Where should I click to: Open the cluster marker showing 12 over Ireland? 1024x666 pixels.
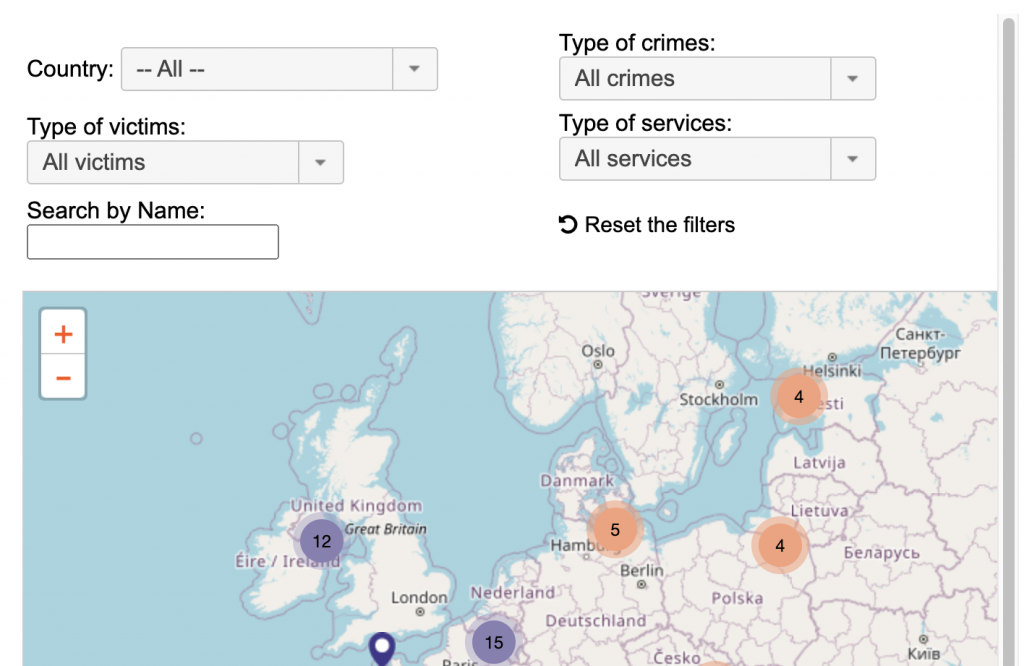click(x=321, y=541)
